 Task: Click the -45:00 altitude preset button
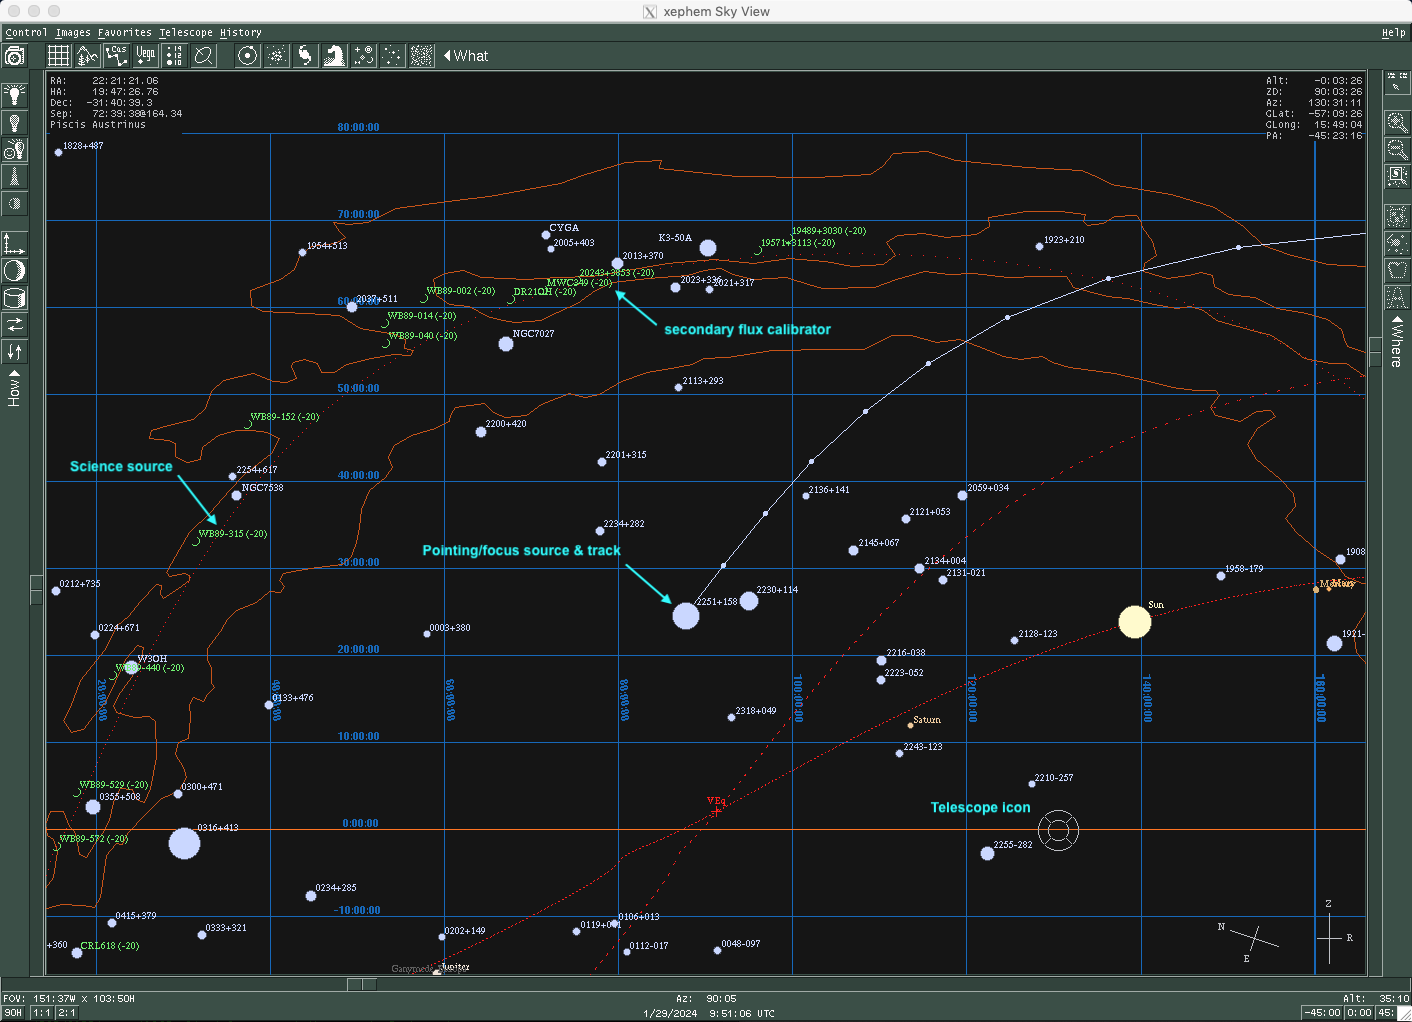(x=1322, y=1013)
